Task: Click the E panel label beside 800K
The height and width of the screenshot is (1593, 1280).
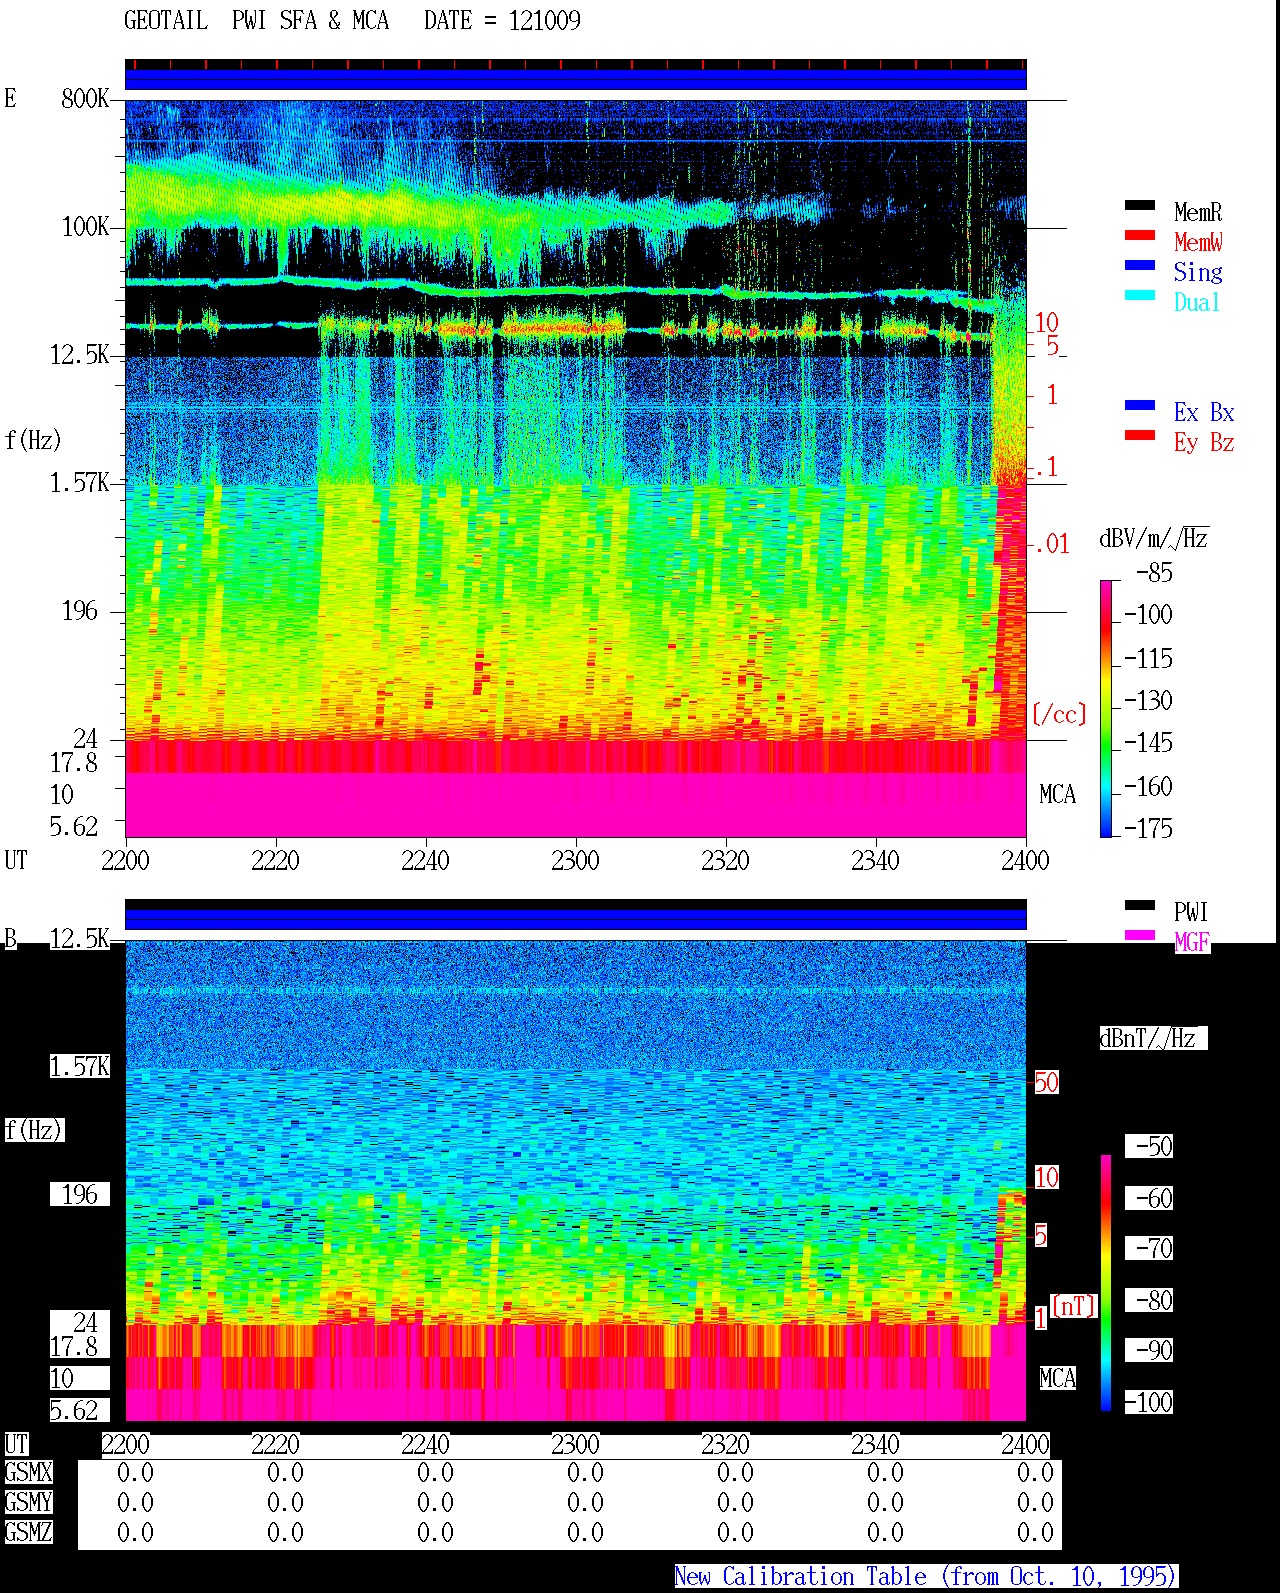Action: point(11,98)
